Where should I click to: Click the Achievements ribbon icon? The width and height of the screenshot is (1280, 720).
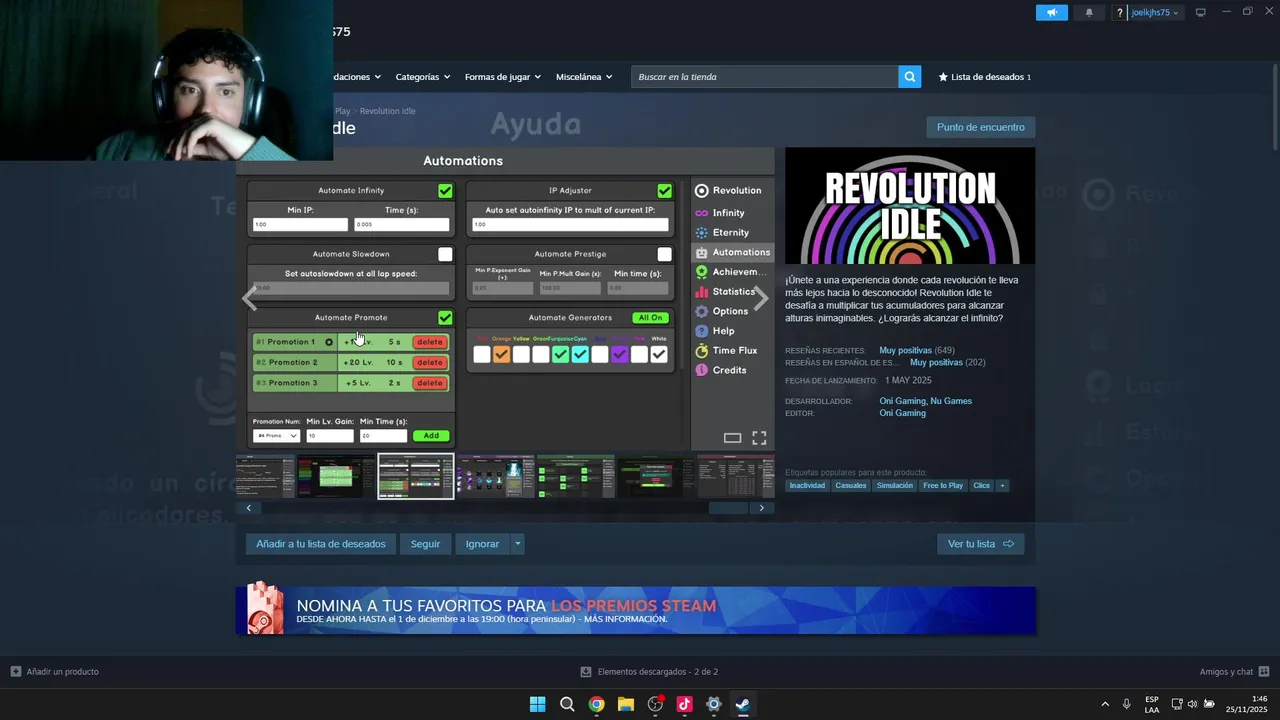[701, 272]
